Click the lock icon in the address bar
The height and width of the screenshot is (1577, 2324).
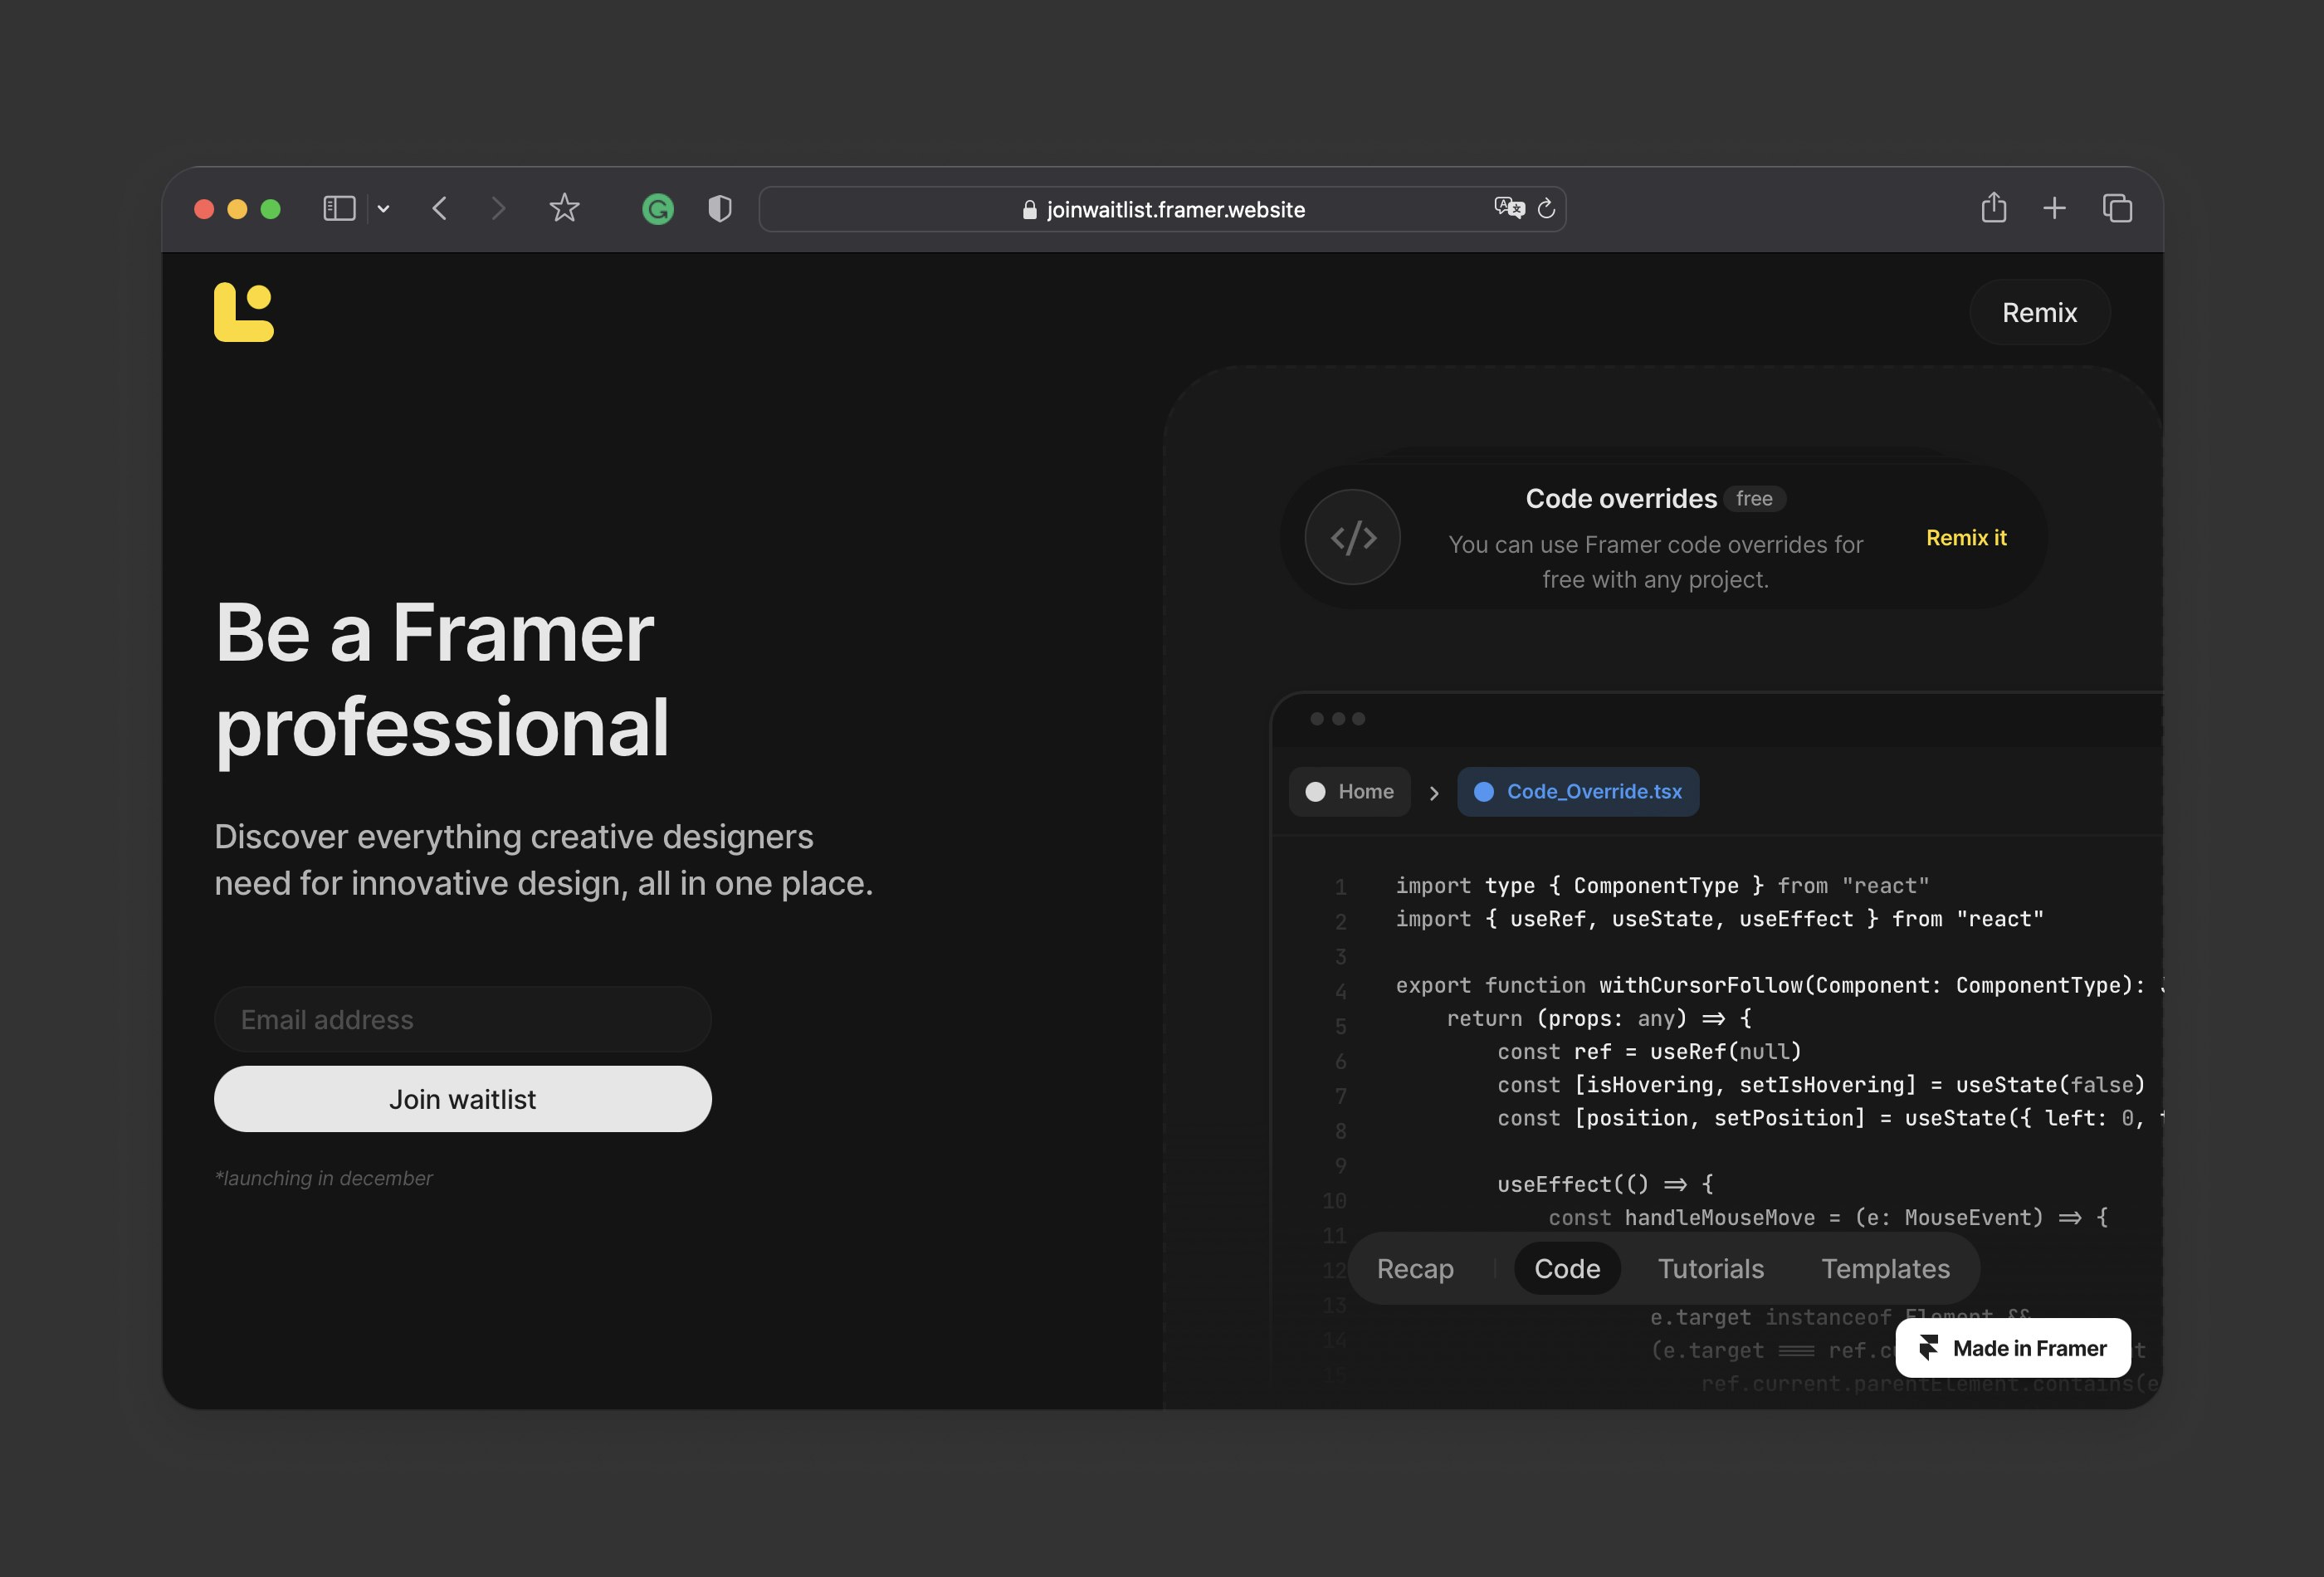point(1029,209)
